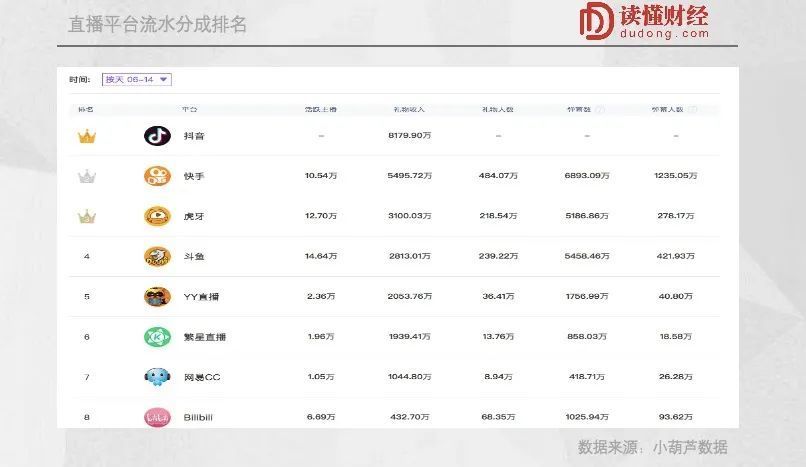The height and width of the screenshot is (467, 806).
Task: Click the 3100.03万 gift income value
Action: (410, 216)
